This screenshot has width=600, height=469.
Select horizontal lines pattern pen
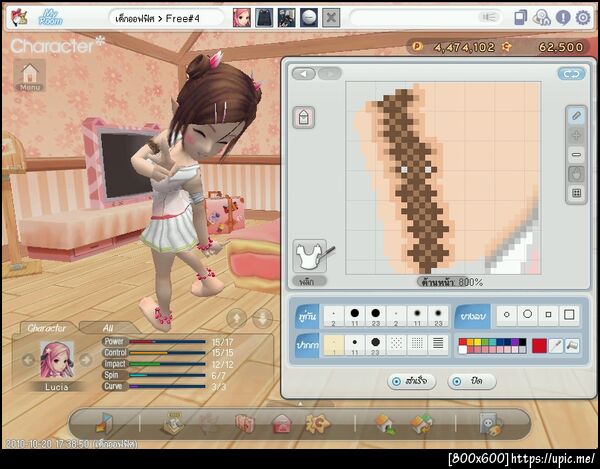(x=438, y=345)
